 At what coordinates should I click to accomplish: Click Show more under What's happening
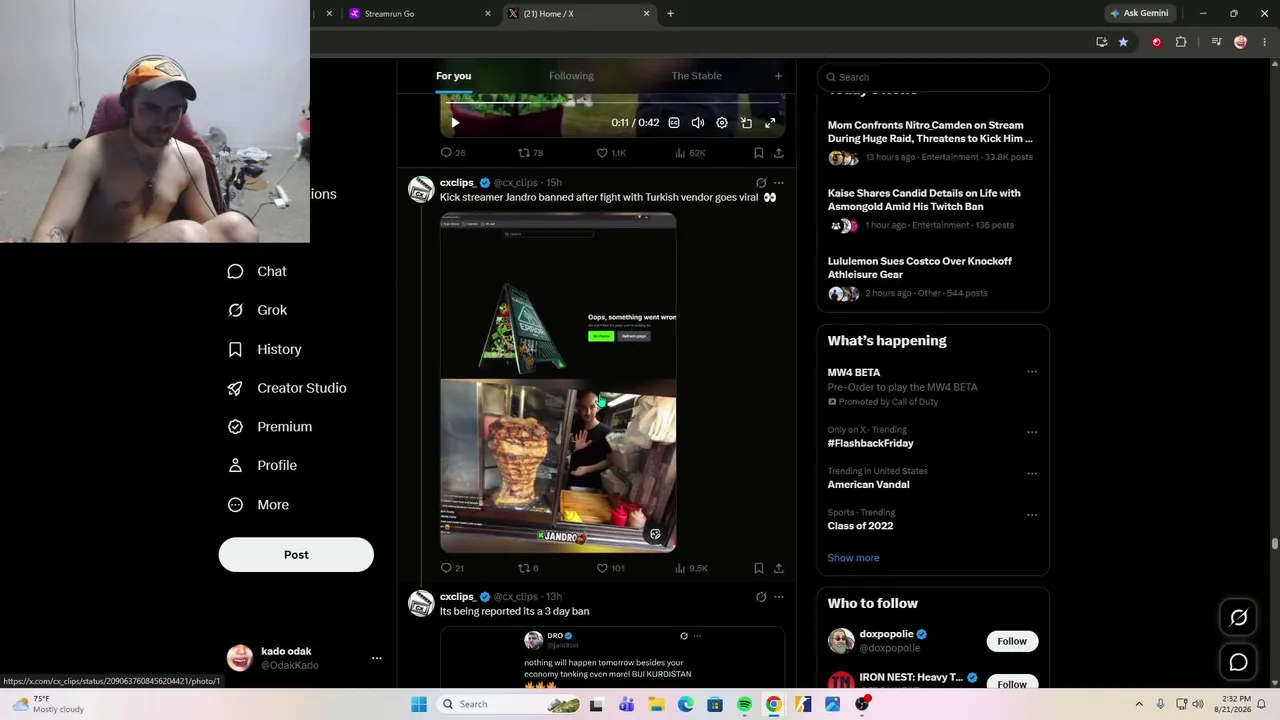(x=853, y=558)
